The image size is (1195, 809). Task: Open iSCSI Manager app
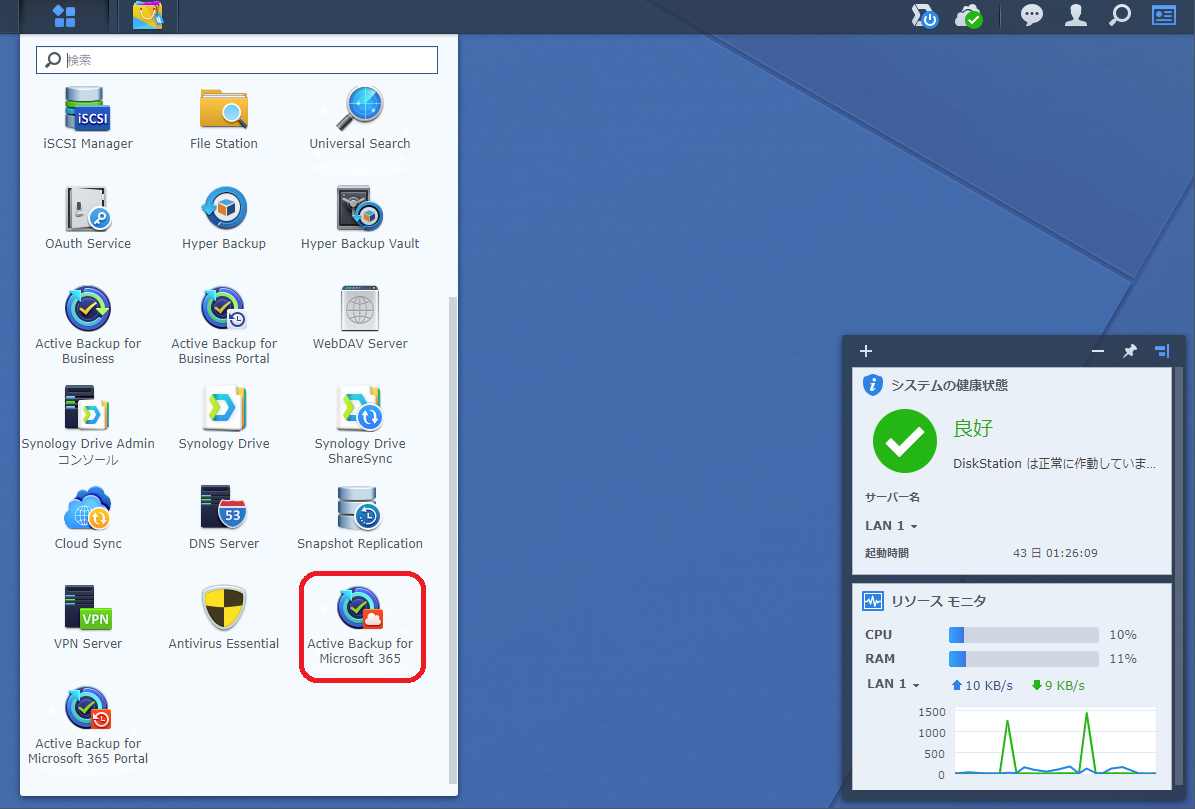(x=88, y=118)
